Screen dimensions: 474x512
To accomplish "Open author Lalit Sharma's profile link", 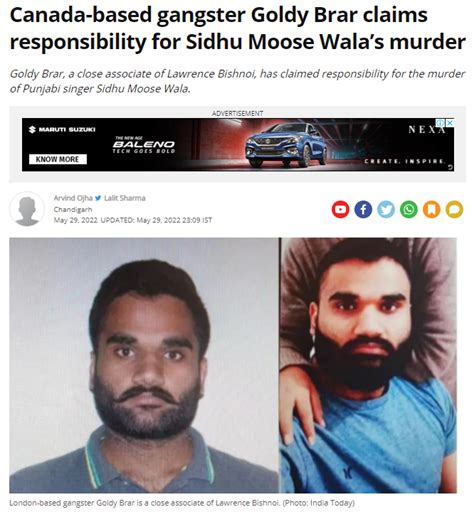I will click(125, 198).
